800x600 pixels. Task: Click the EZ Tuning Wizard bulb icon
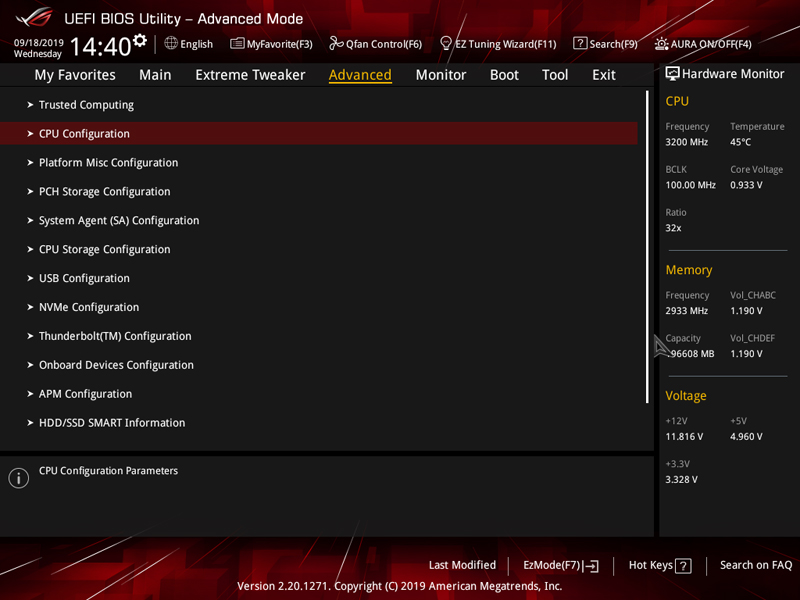point(445,43)
